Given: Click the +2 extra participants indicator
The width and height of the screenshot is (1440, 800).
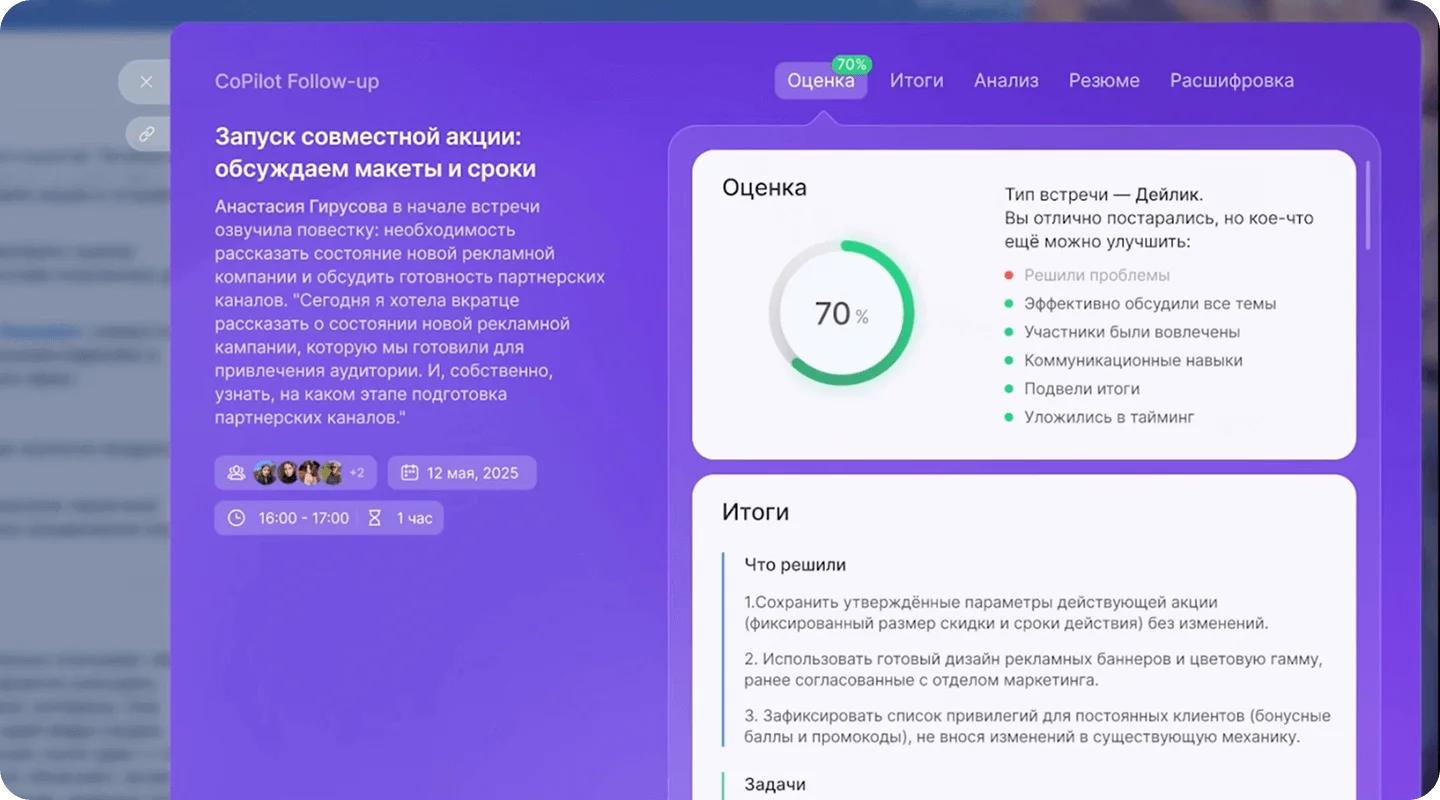Looking at the screenshot, I should click(x=357, y=473).
